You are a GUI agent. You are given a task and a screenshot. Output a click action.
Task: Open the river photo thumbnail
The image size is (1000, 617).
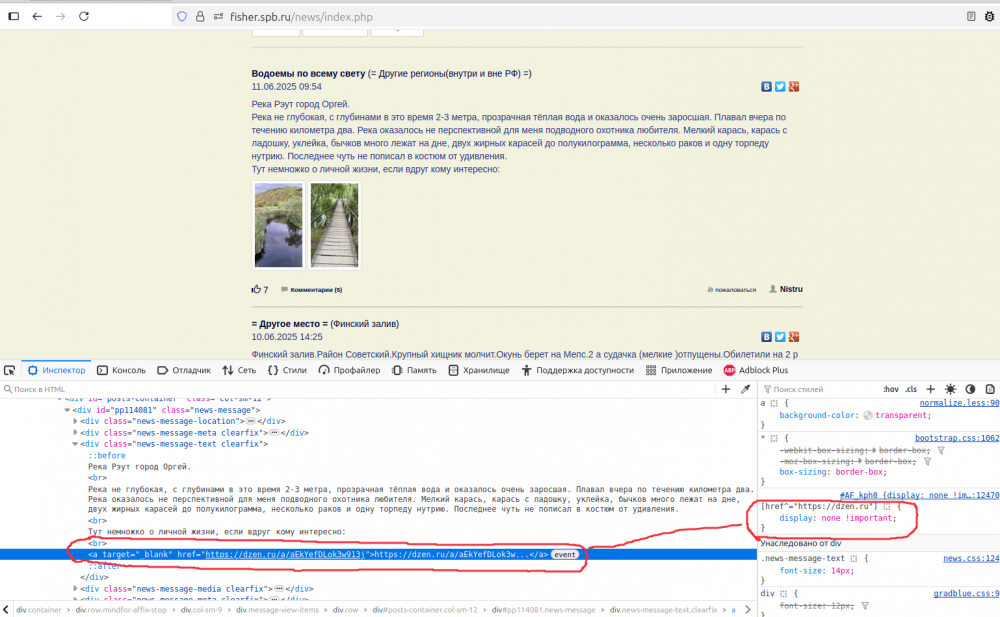pyautogui.click(x=279, y=225)
